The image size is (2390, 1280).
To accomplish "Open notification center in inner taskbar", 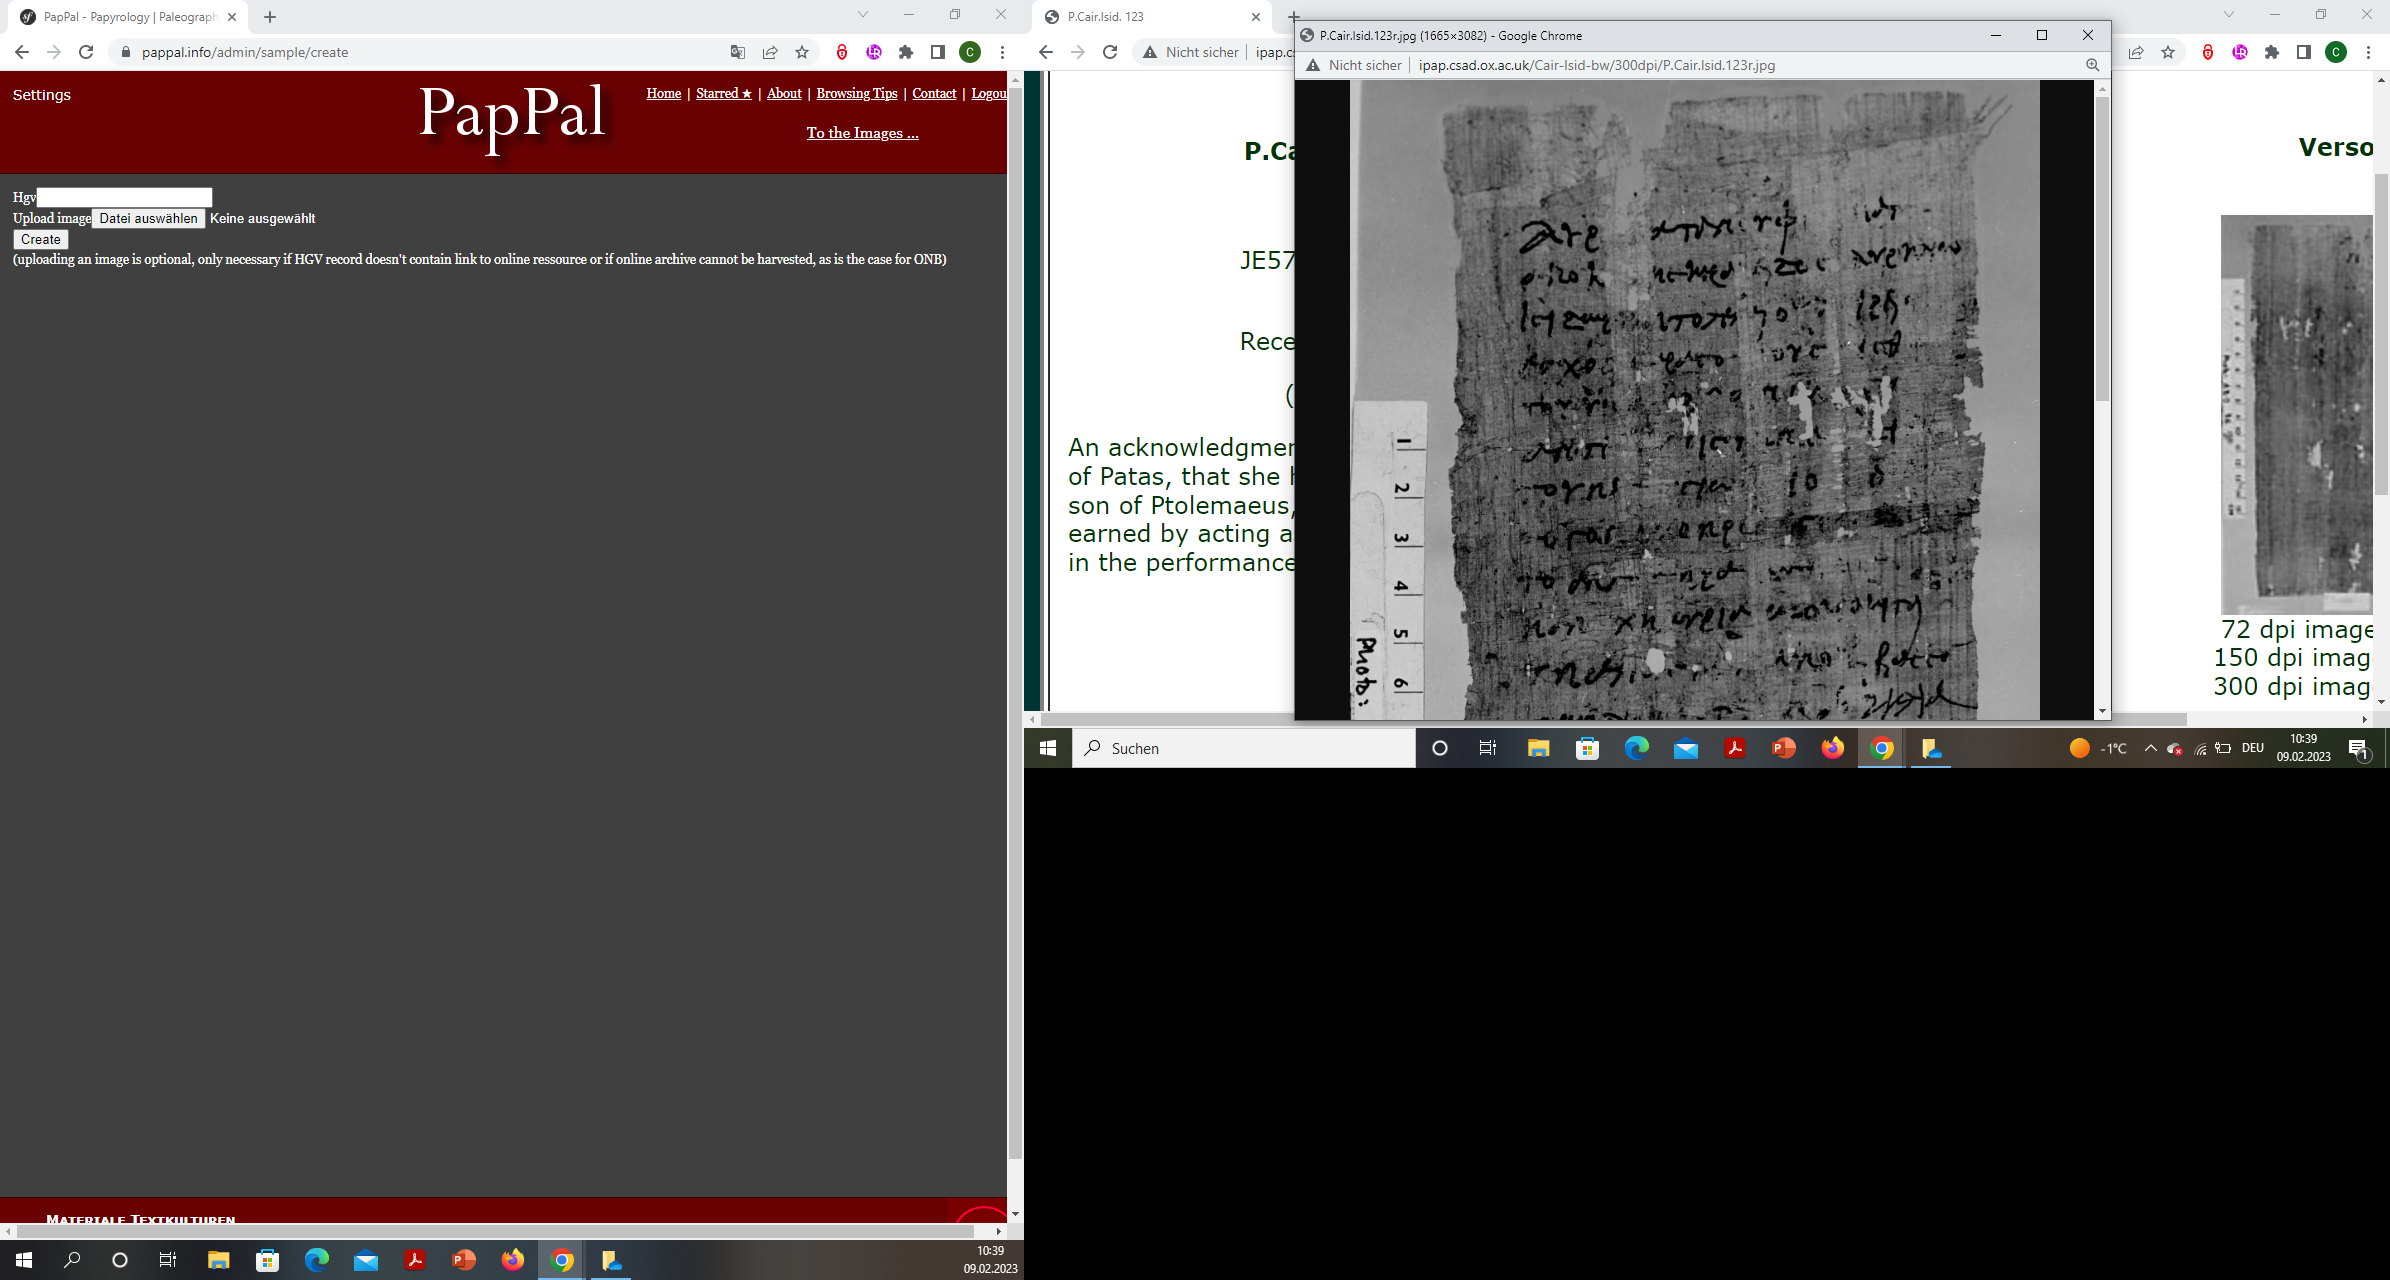I will [x=2359, y=748].
